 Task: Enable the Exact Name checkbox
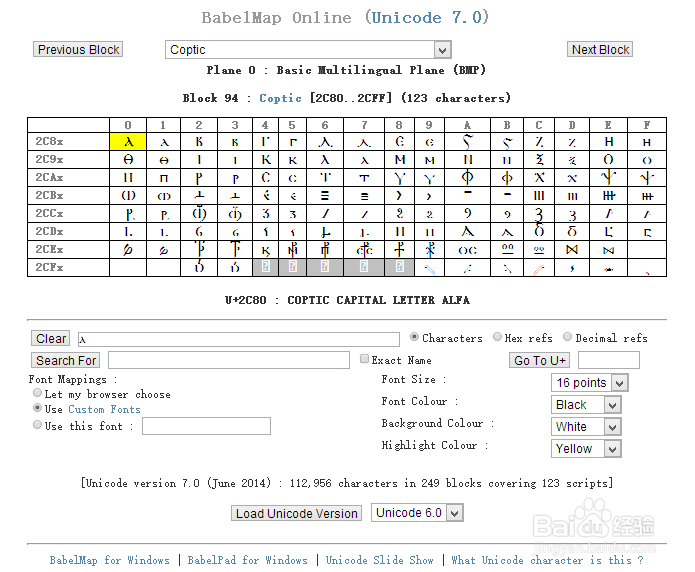click(364, 359)
